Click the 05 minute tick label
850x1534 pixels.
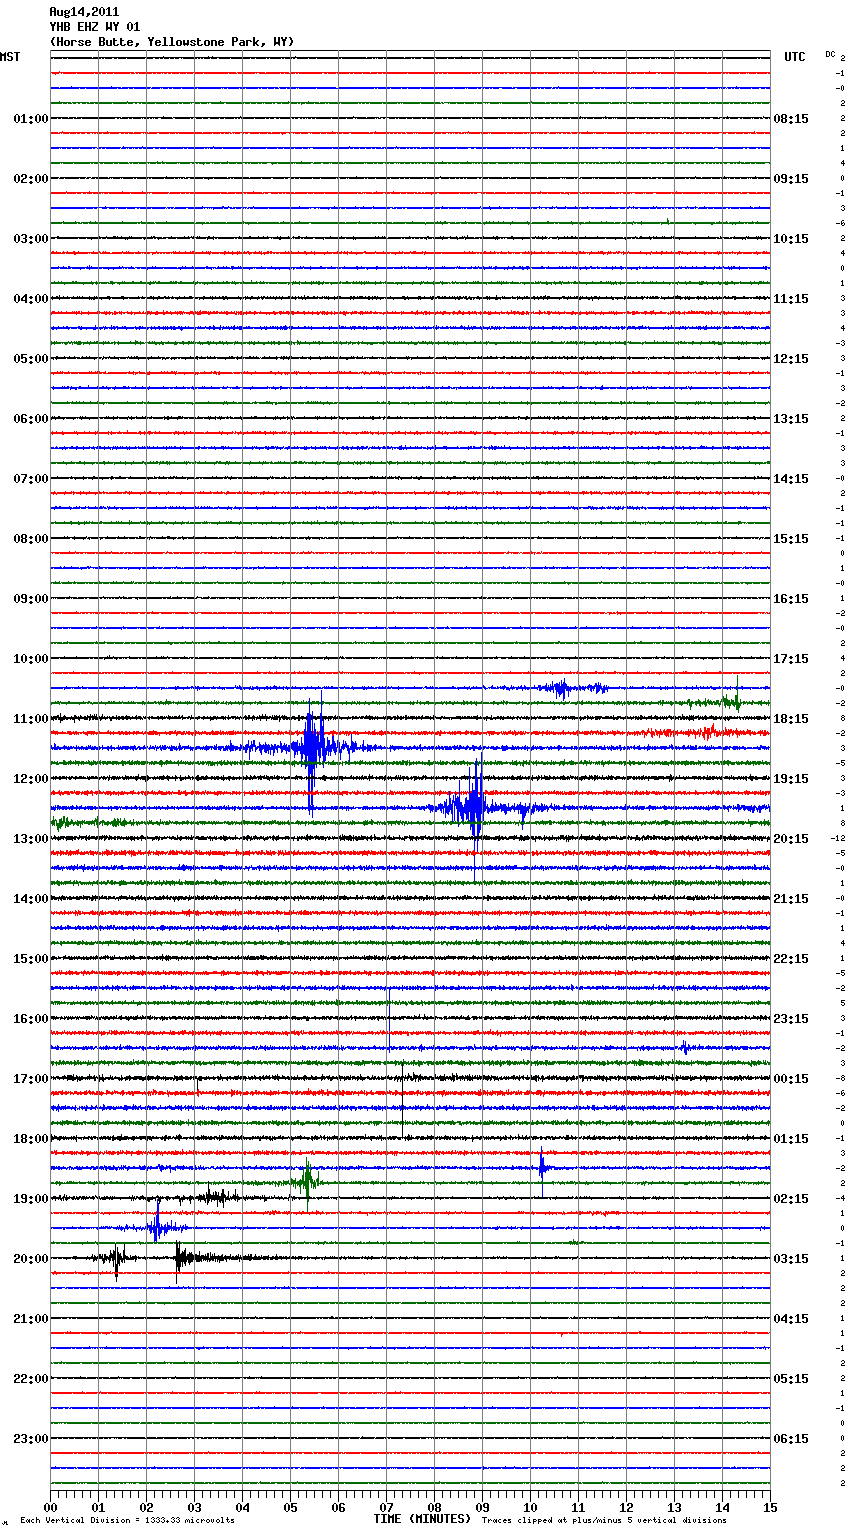coord(290,1507)
